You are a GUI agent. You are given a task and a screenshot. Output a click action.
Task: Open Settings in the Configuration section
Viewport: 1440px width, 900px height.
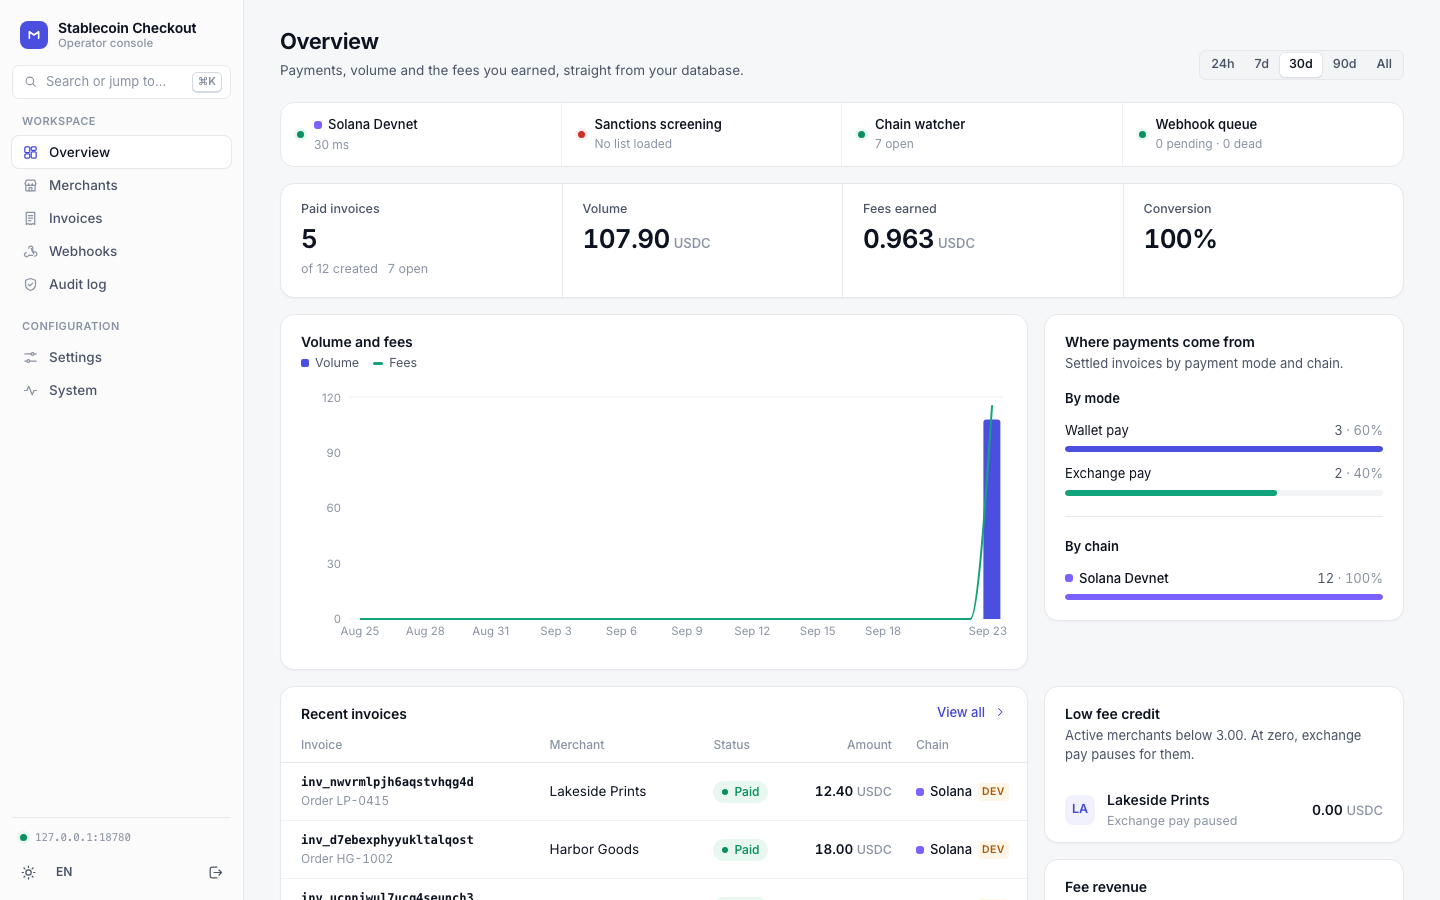pos(121,358)
